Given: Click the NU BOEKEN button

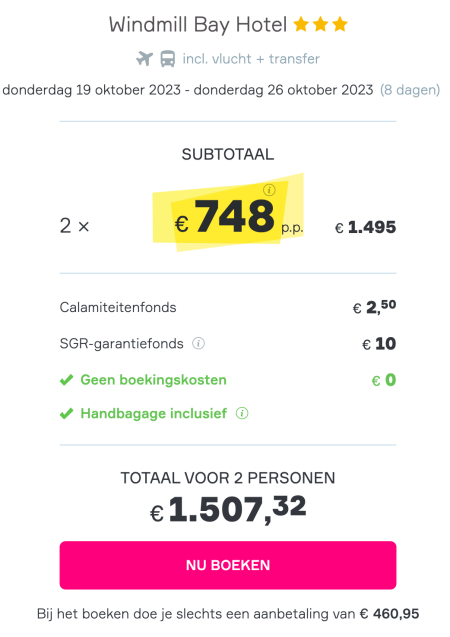Looking at the screenshot, I should click(228, 565).
